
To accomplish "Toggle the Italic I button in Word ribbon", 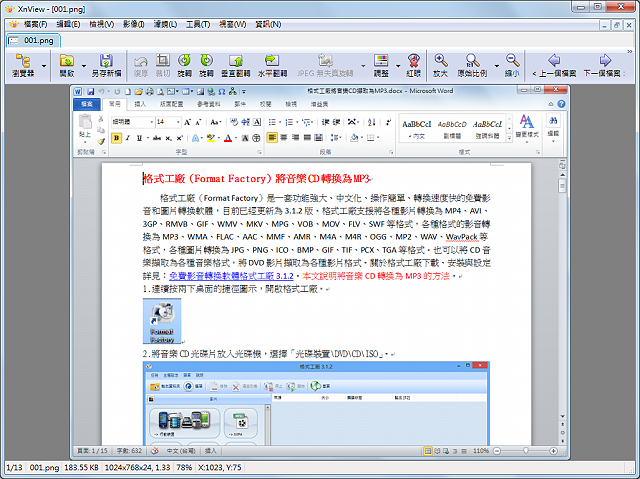I will pyautogui.click(x=128, y=138).
